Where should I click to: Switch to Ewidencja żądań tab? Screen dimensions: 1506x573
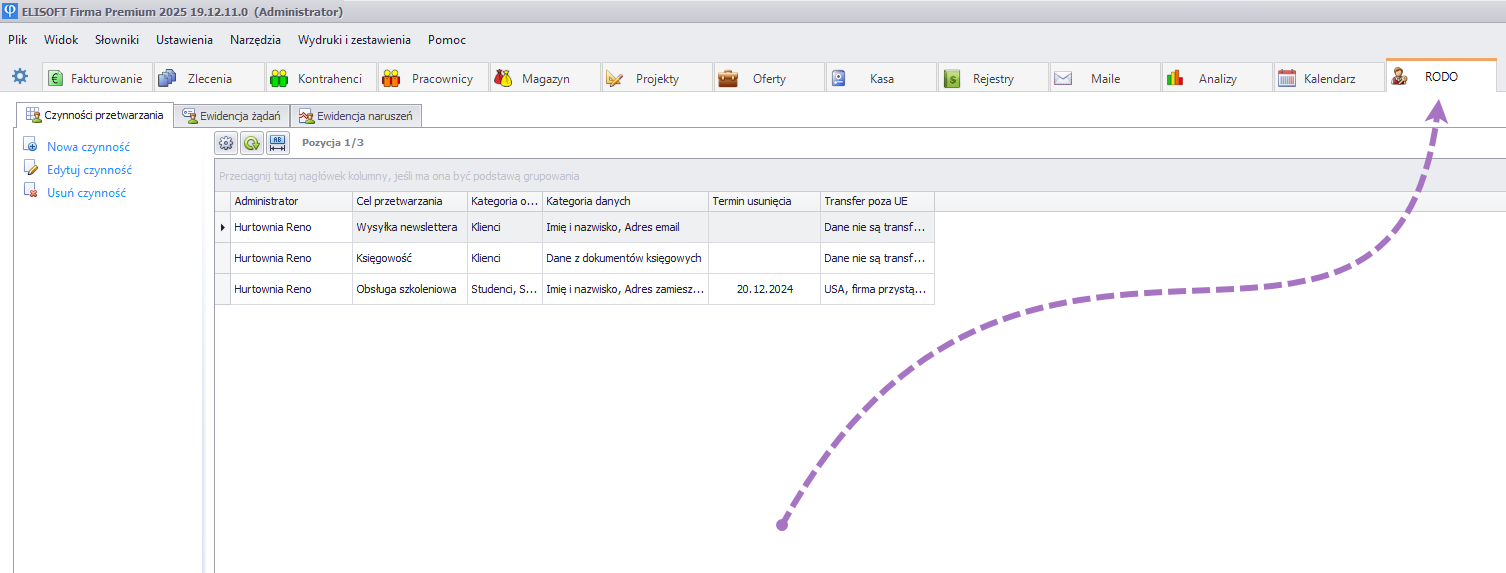coord(232,116)
